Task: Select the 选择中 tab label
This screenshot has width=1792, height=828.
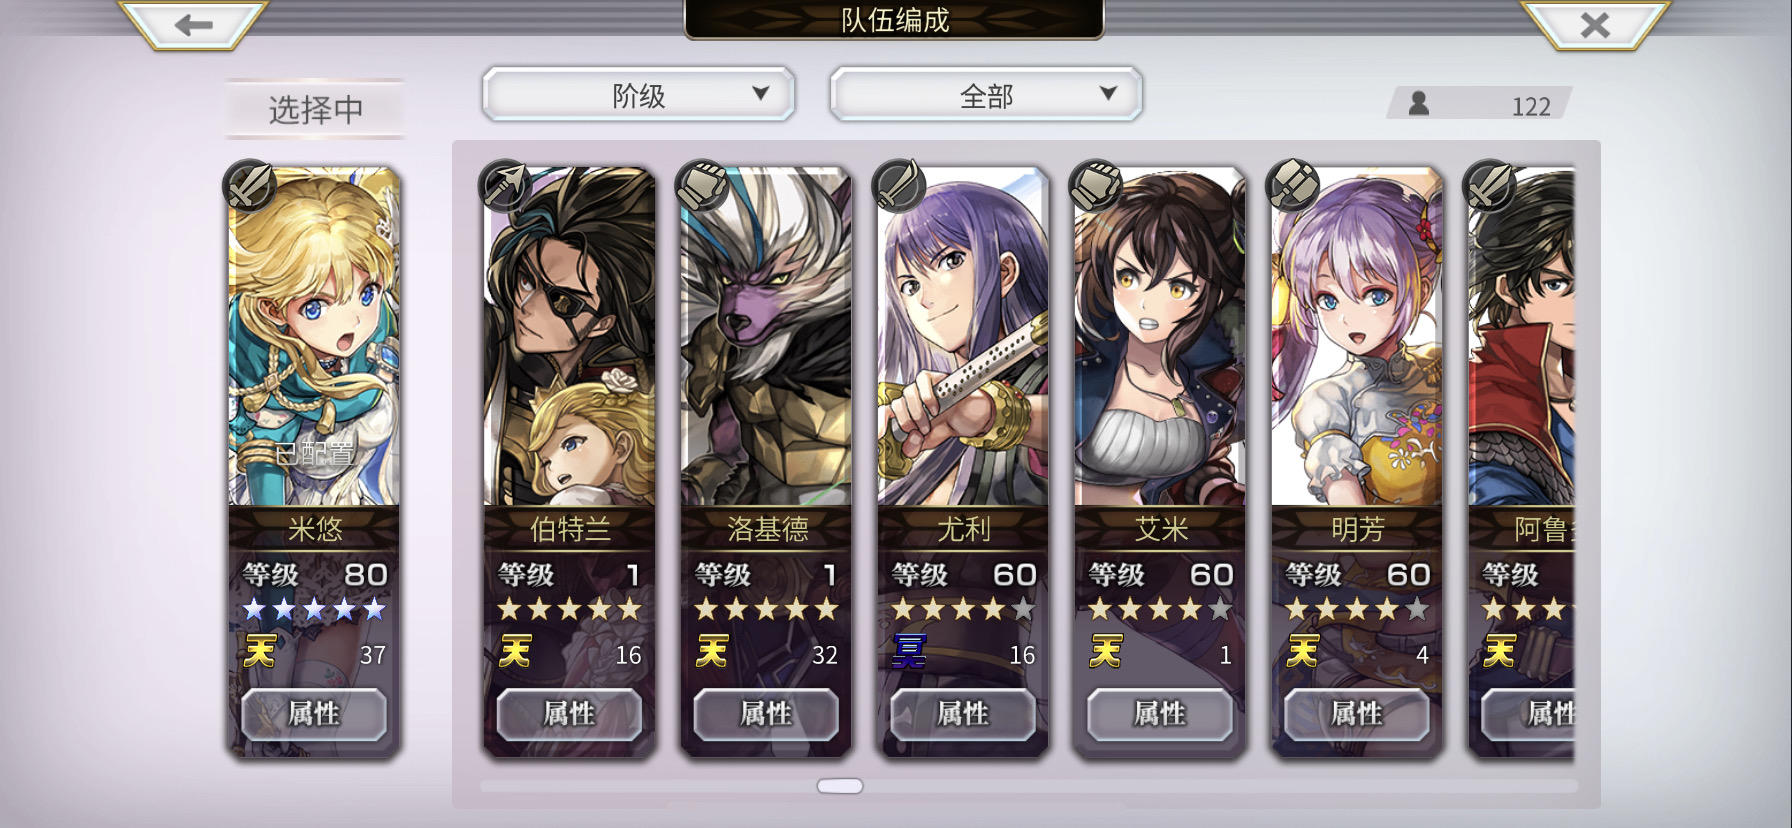Action: tap(315, 109)
